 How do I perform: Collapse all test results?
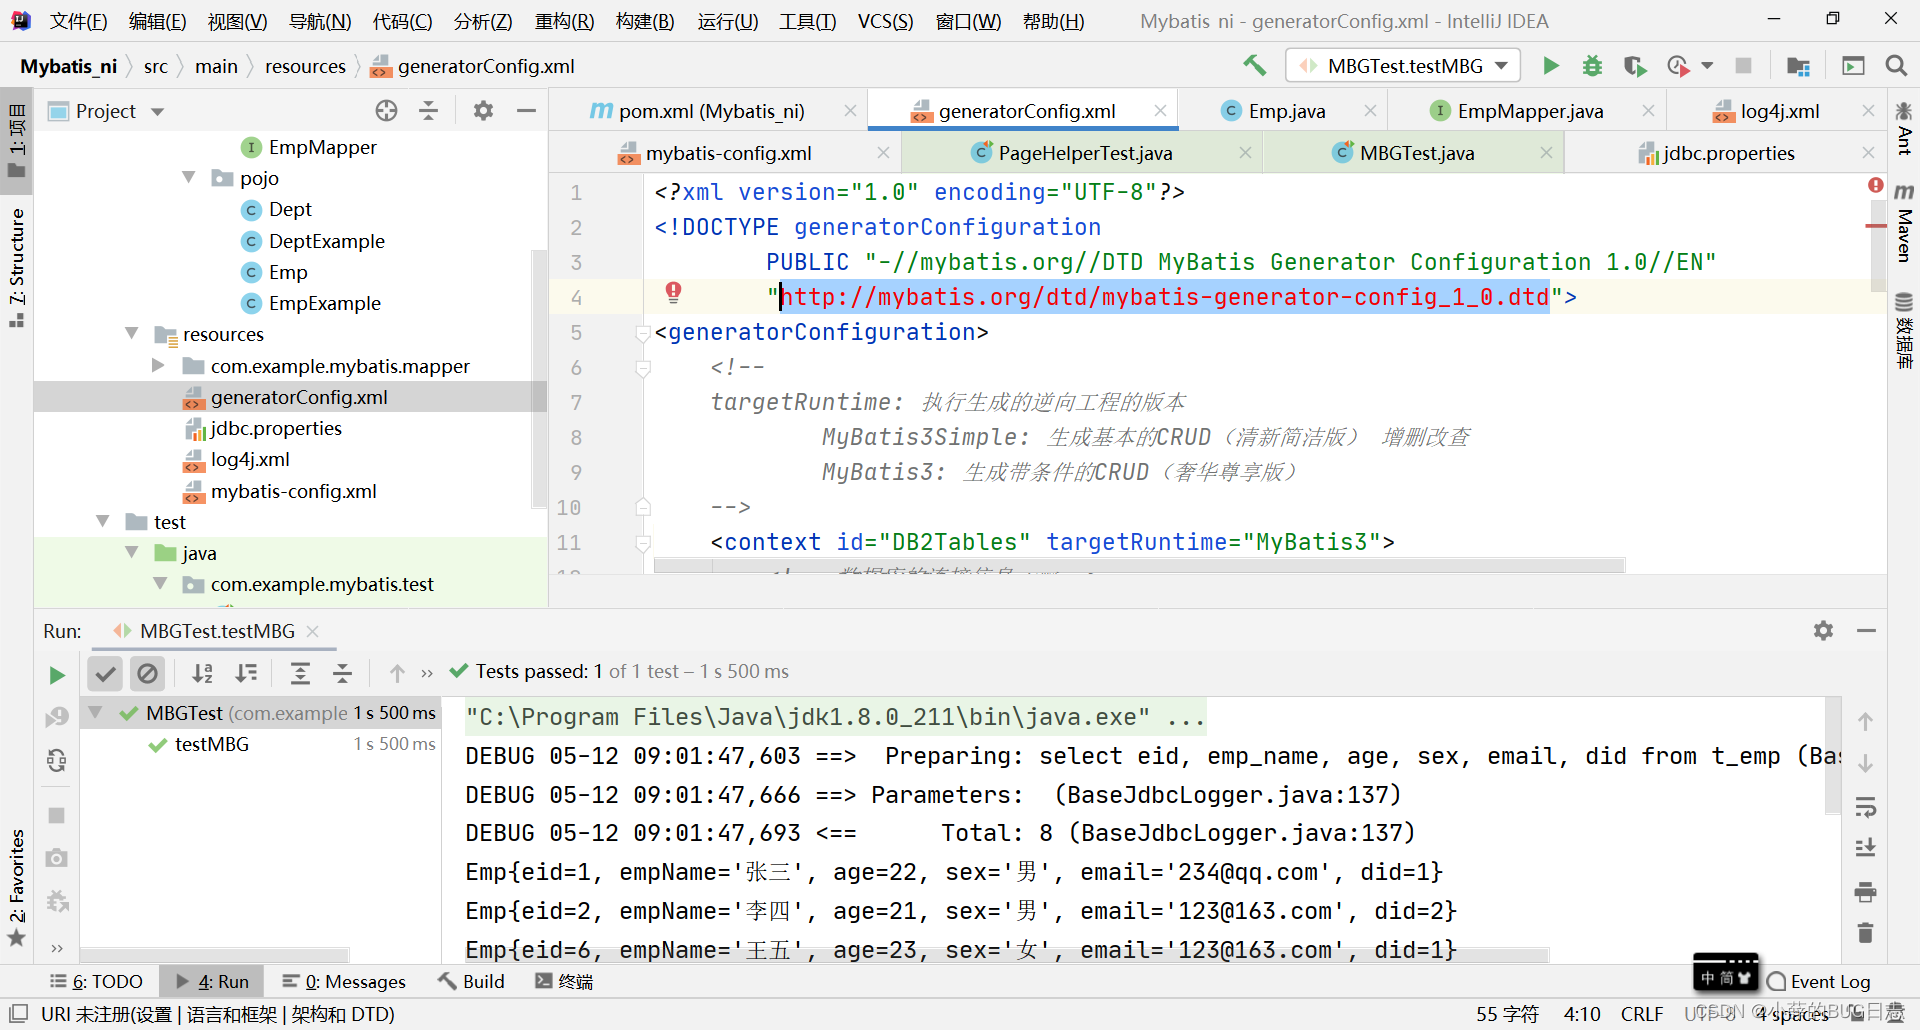[342, 673]
